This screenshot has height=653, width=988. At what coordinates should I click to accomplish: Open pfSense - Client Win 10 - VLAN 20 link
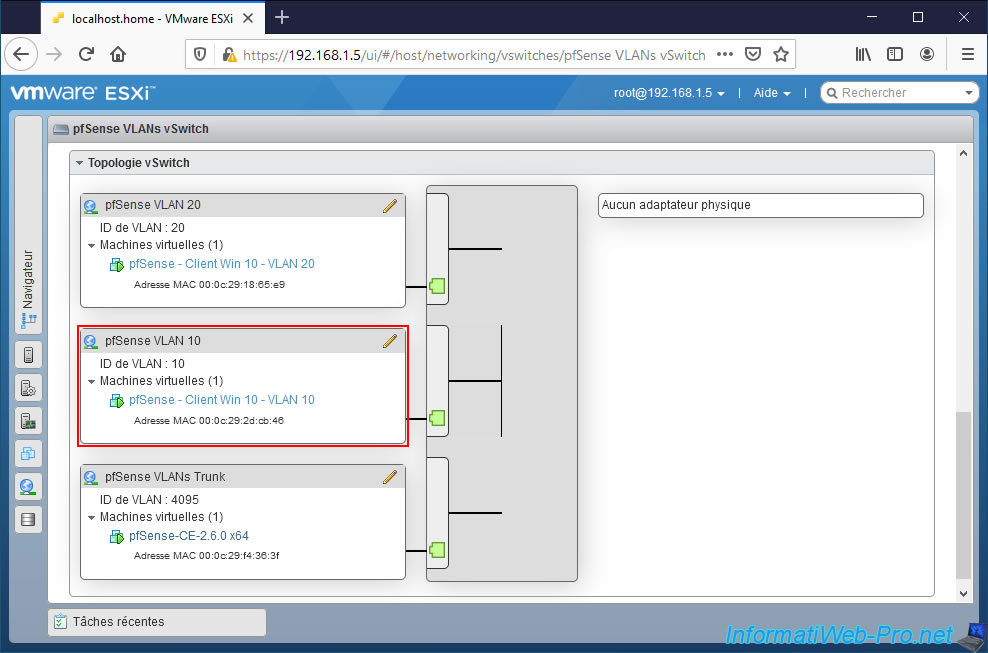click(222, 263)
